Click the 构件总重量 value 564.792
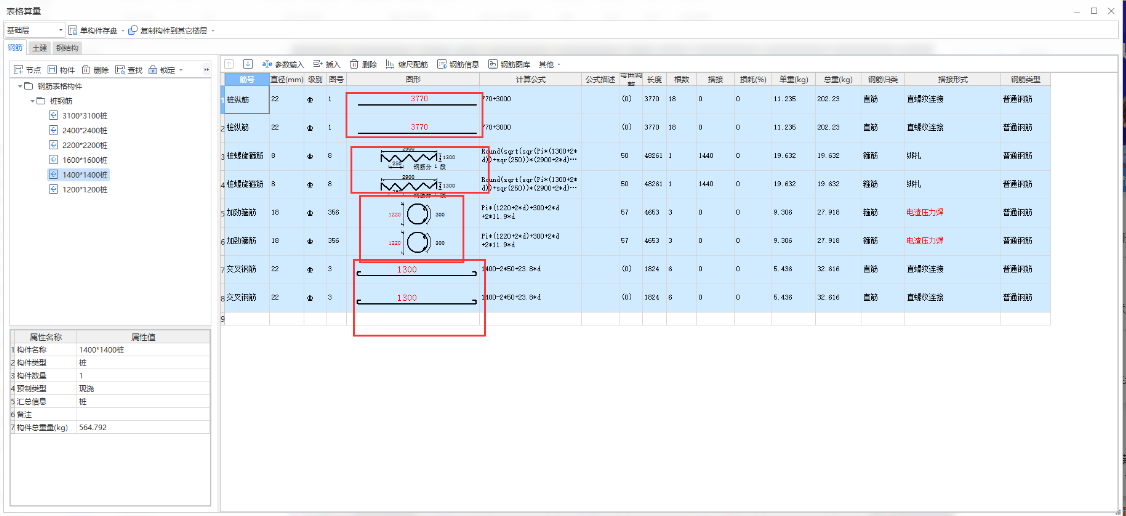Viewport: 1126px width, 516px height. [x=143, y=427]
